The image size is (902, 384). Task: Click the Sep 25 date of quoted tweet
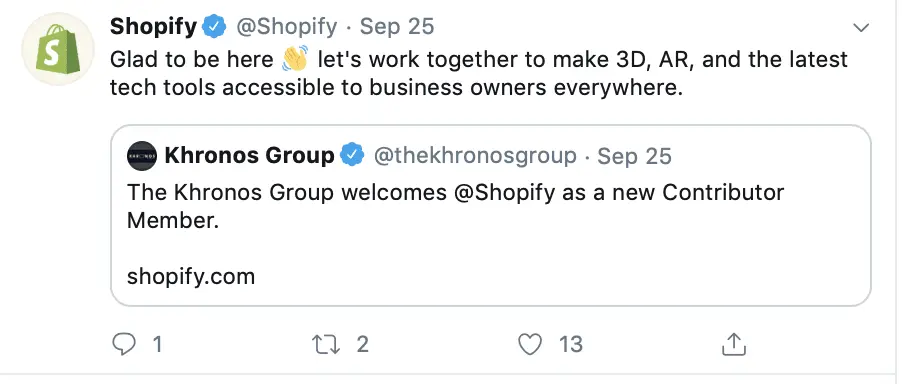[x=635, y=156]
